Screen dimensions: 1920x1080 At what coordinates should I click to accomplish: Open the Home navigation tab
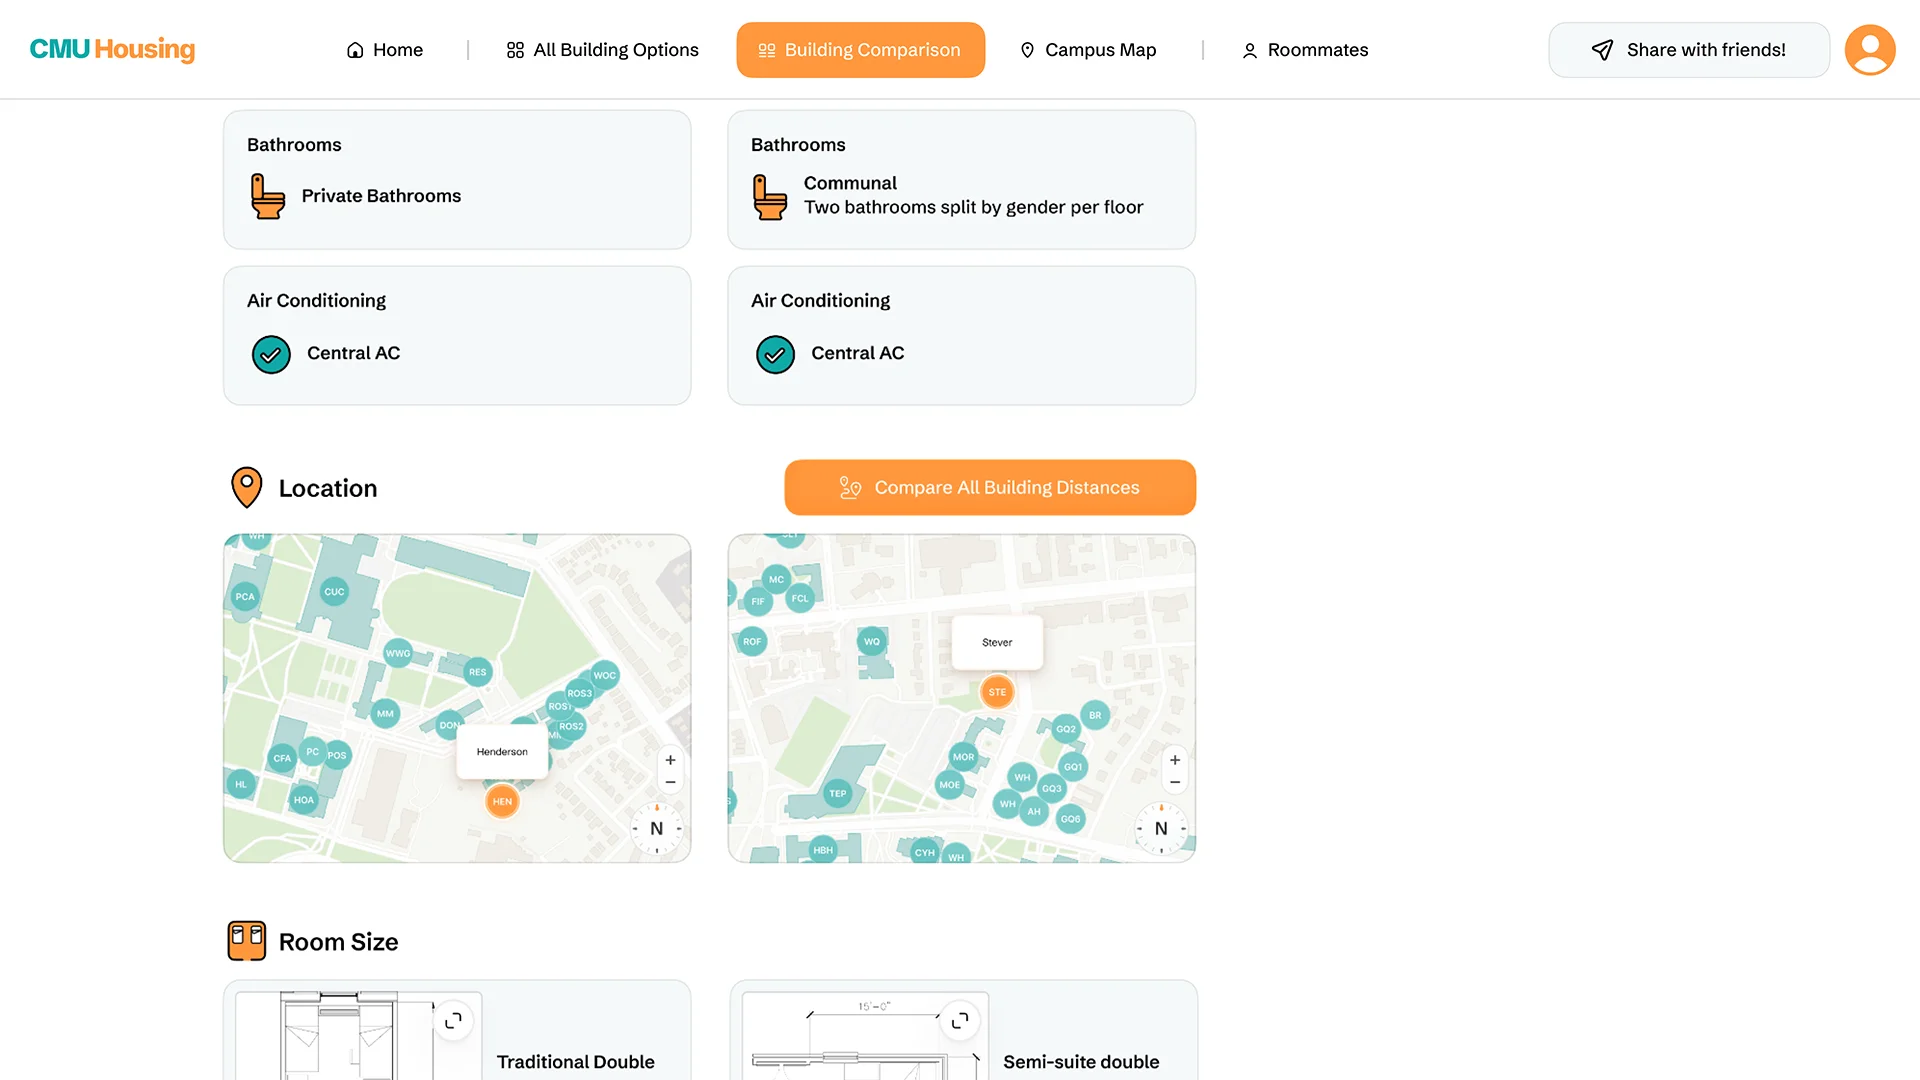pyautogui.click(x=385, y=50)
